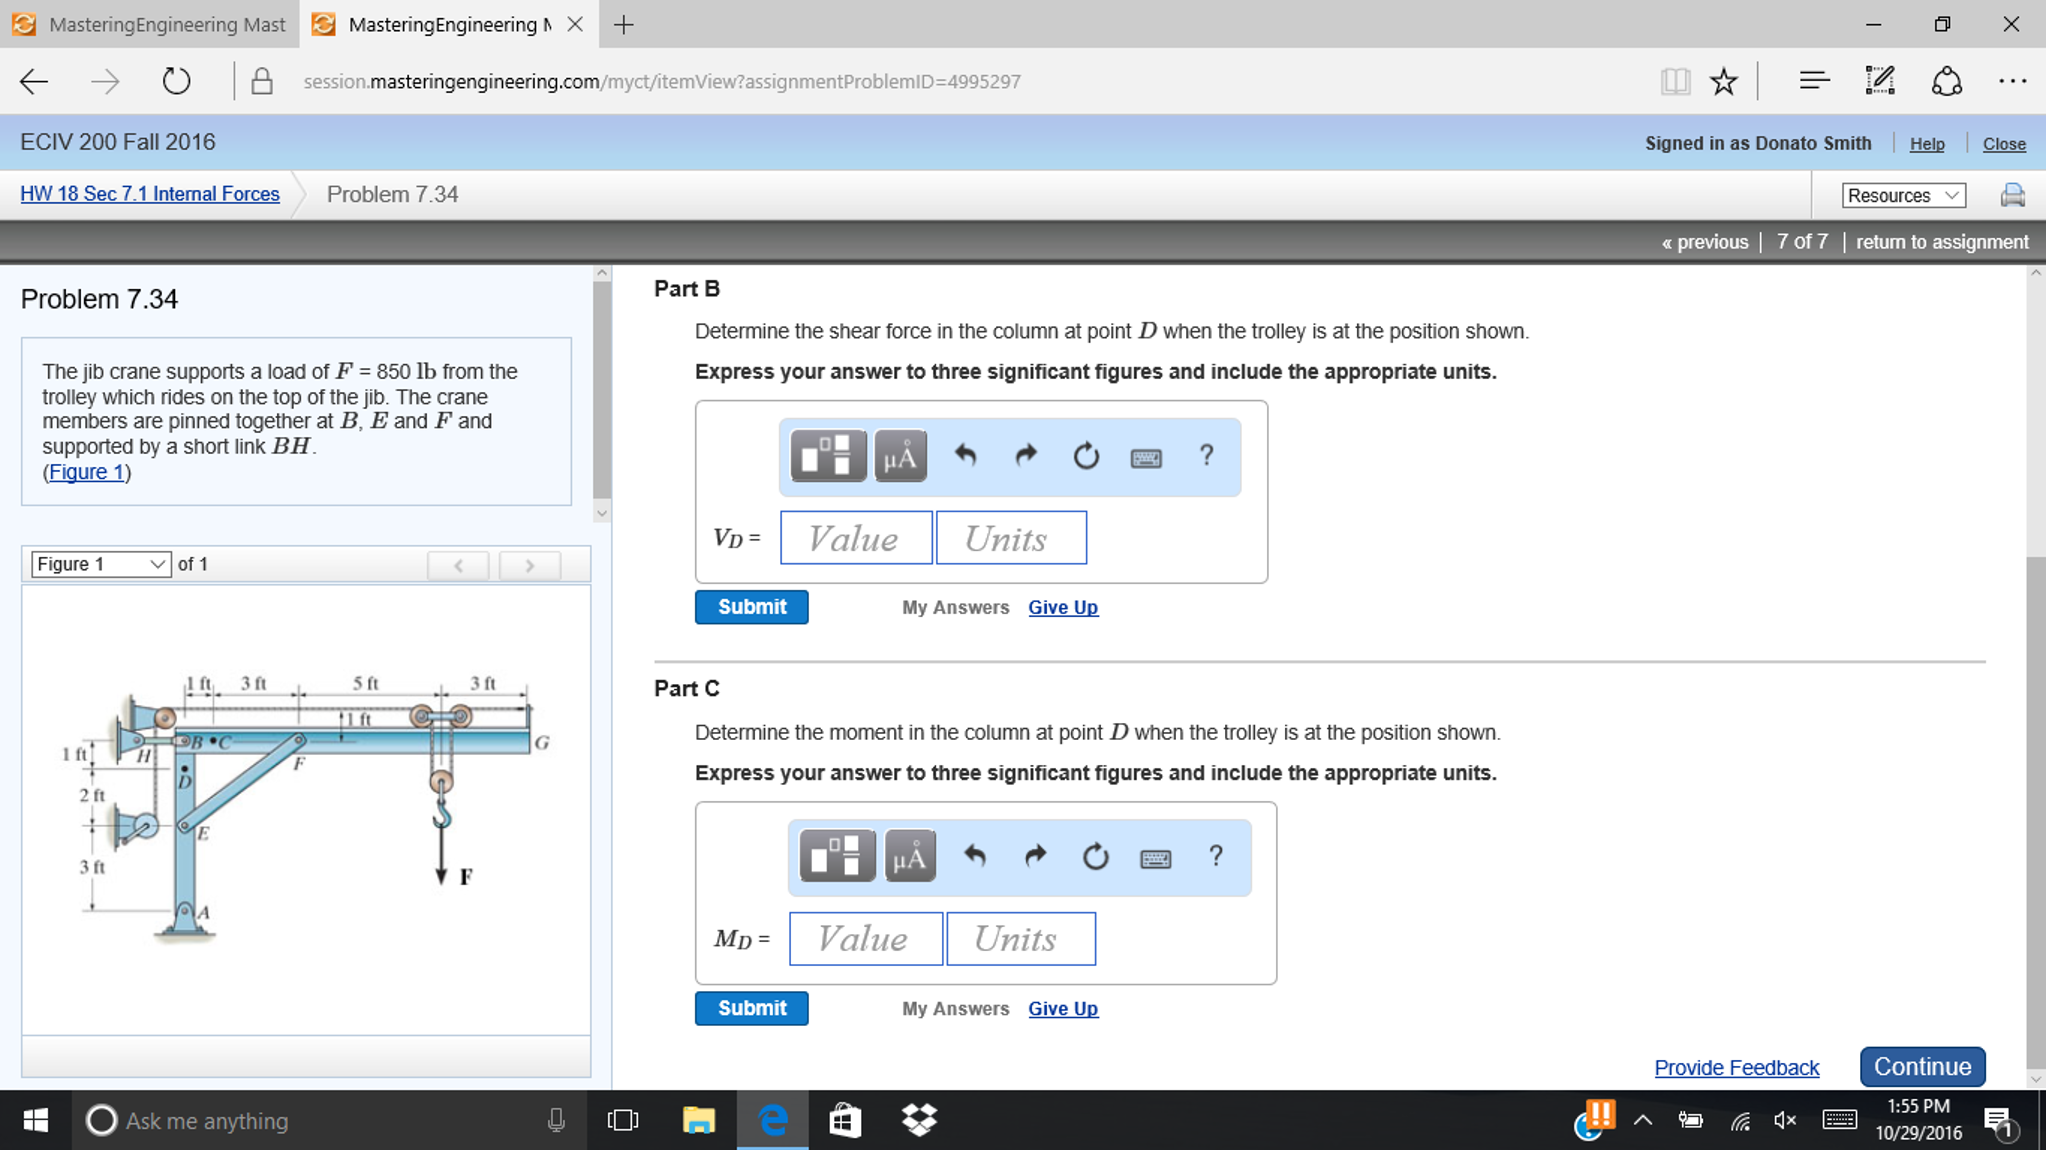Click the MD Units input field

[x=1020, y=938]
